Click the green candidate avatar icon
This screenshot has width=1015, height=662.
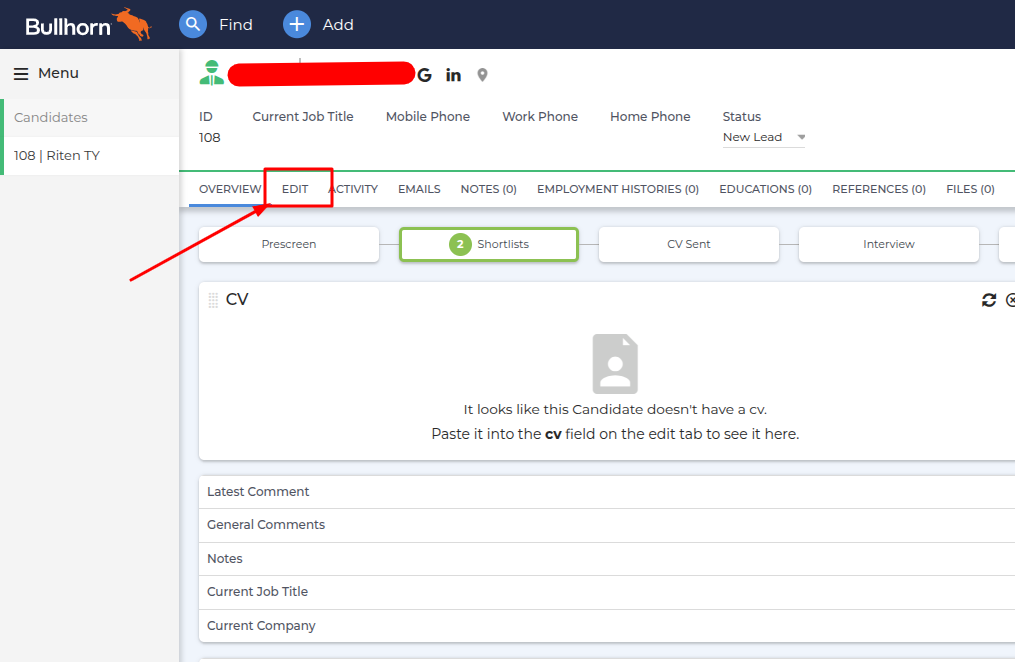(211, 72)
